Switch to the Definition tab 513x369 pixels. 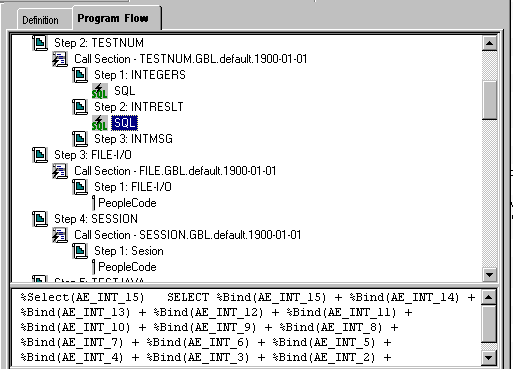click(40, 20)
